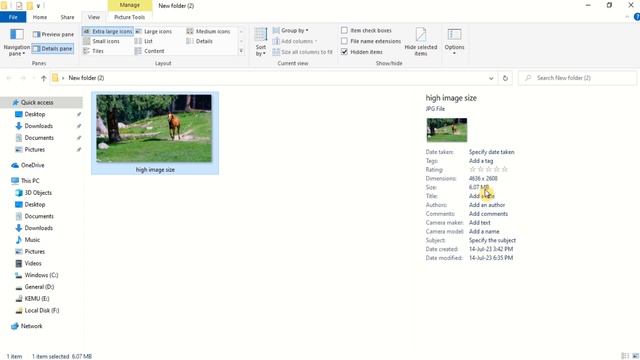Select Large icons layout

(x=153, y=31)
